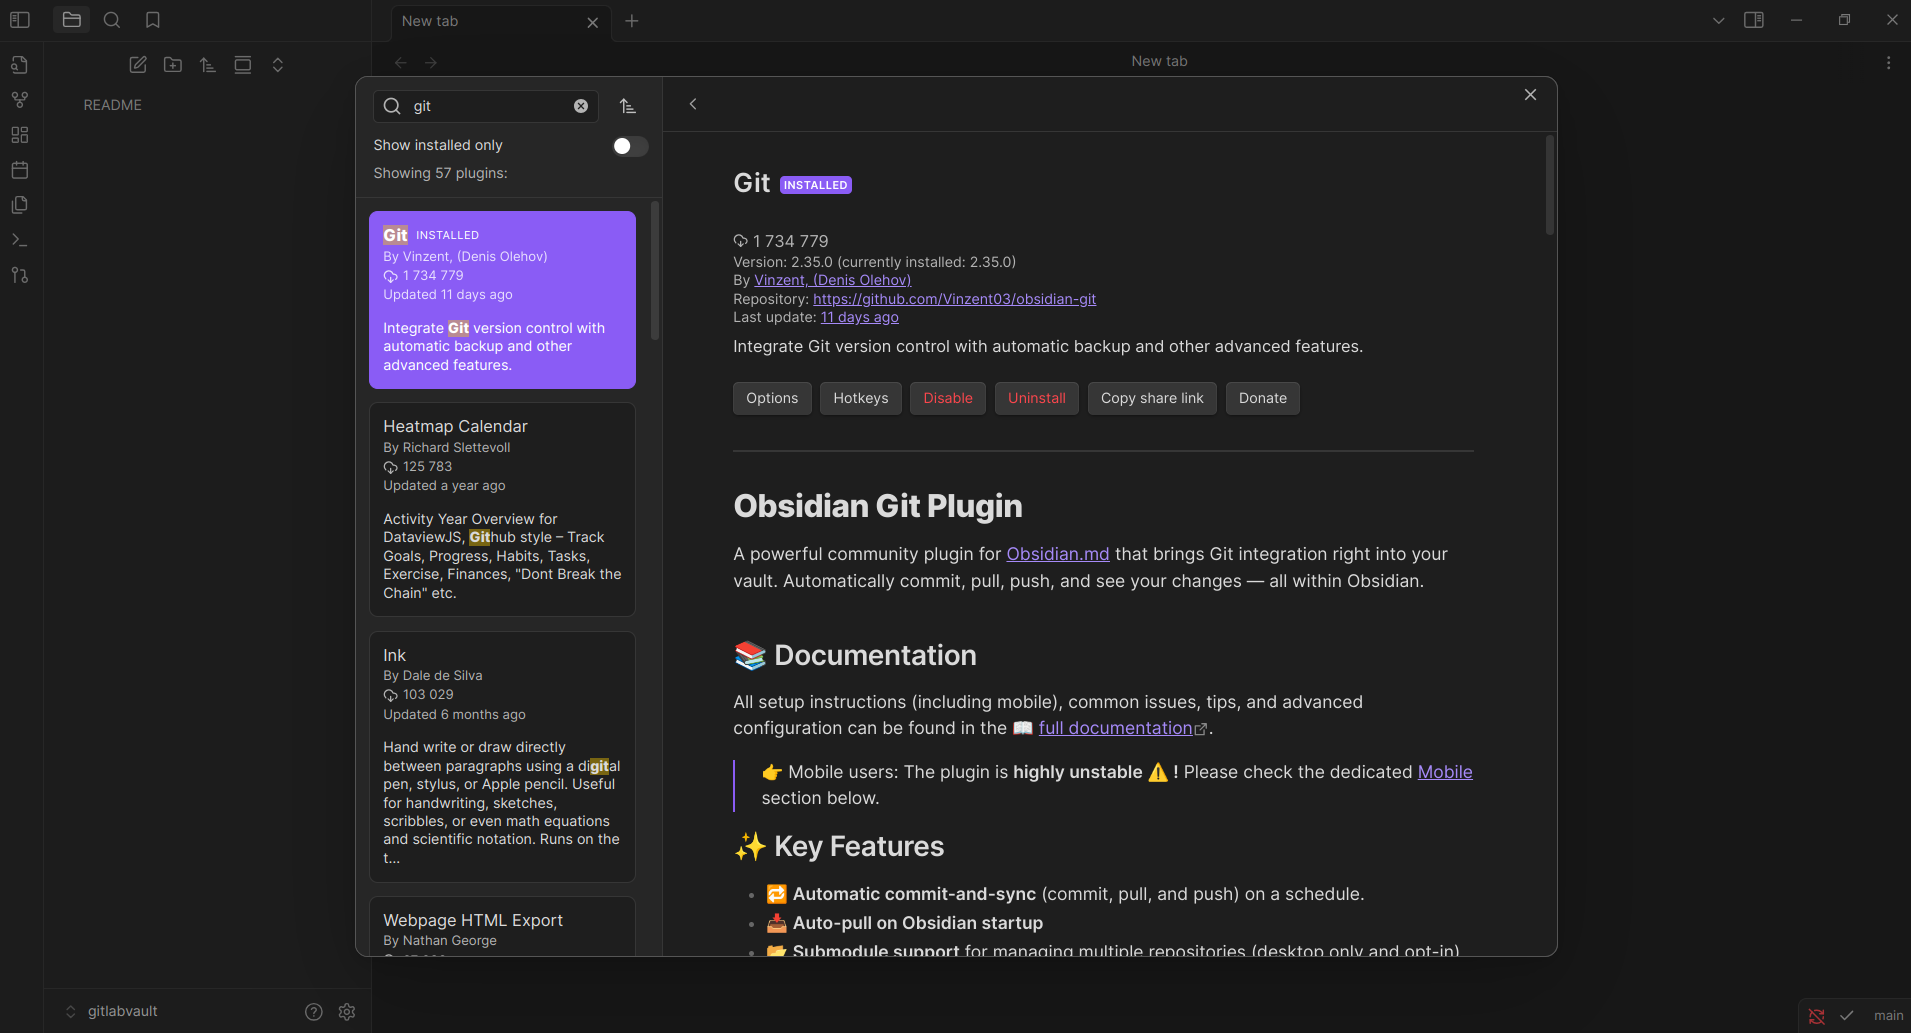Open the obsidian-git GitHub repository link
The width and height of the screenshot is (1911, 1033).
click(x=954, y=299)
